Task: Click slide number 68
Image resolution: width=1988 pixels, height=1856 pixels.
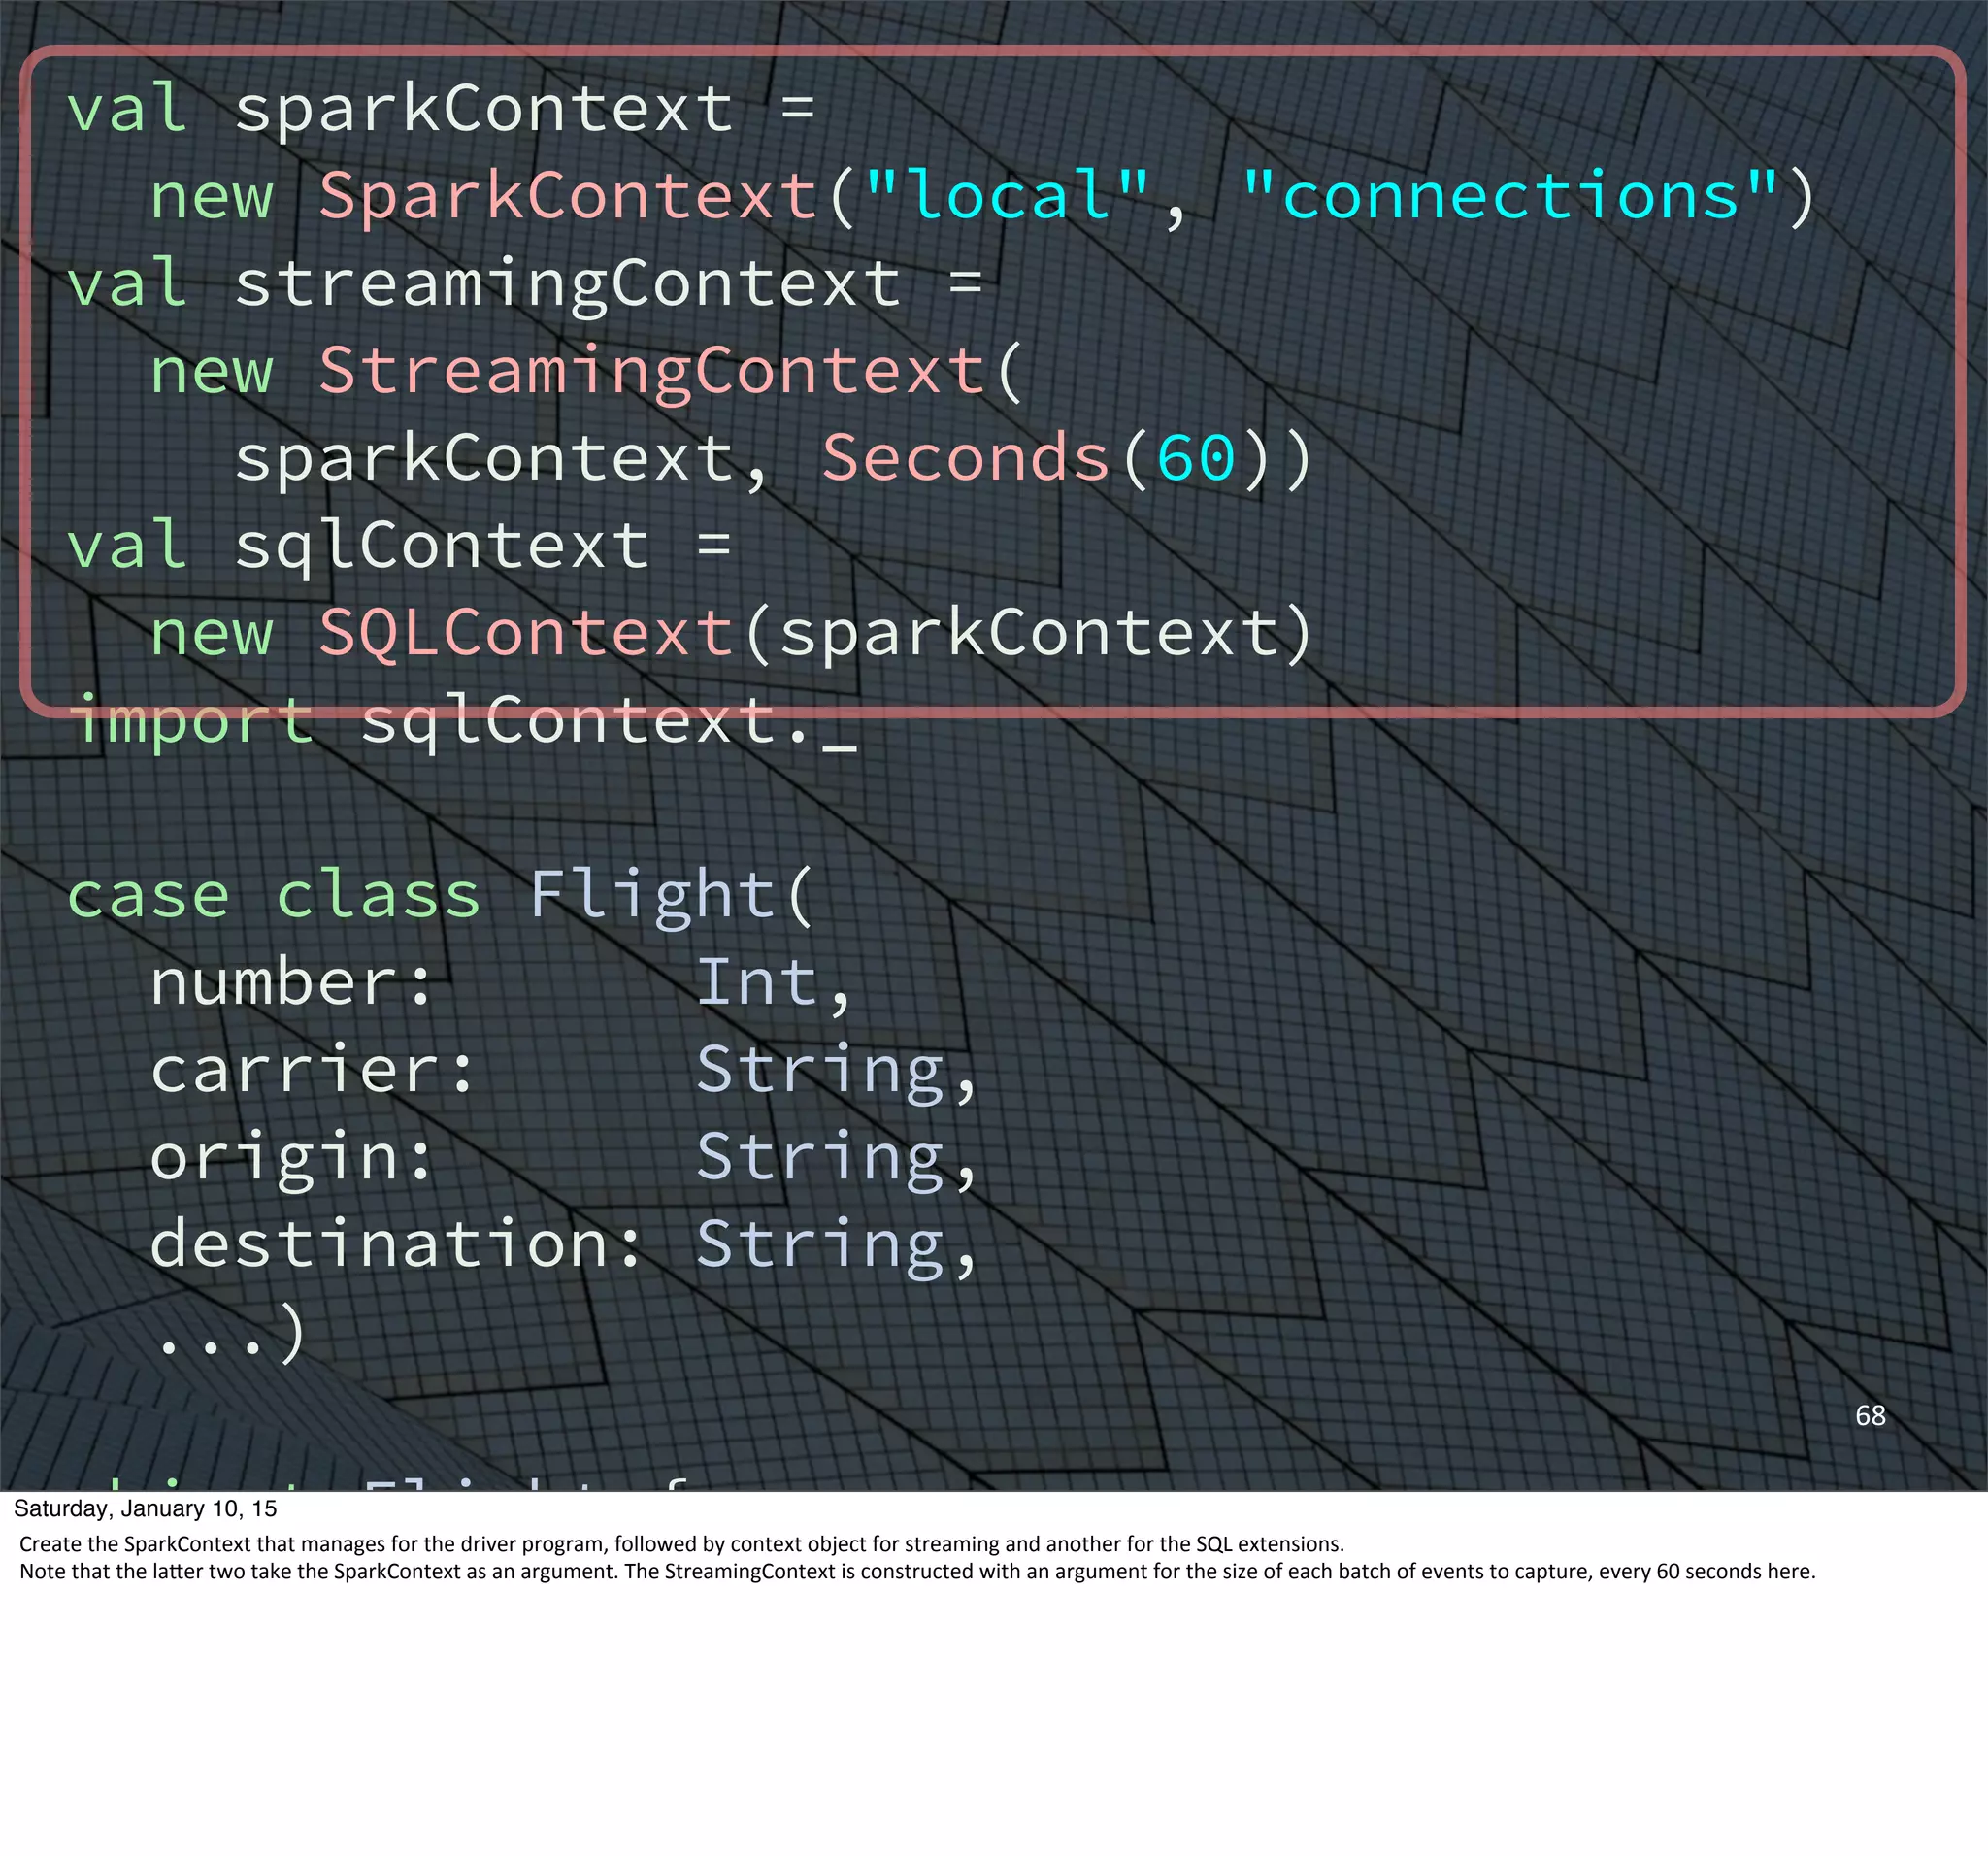Action: pos(1870,1416)
